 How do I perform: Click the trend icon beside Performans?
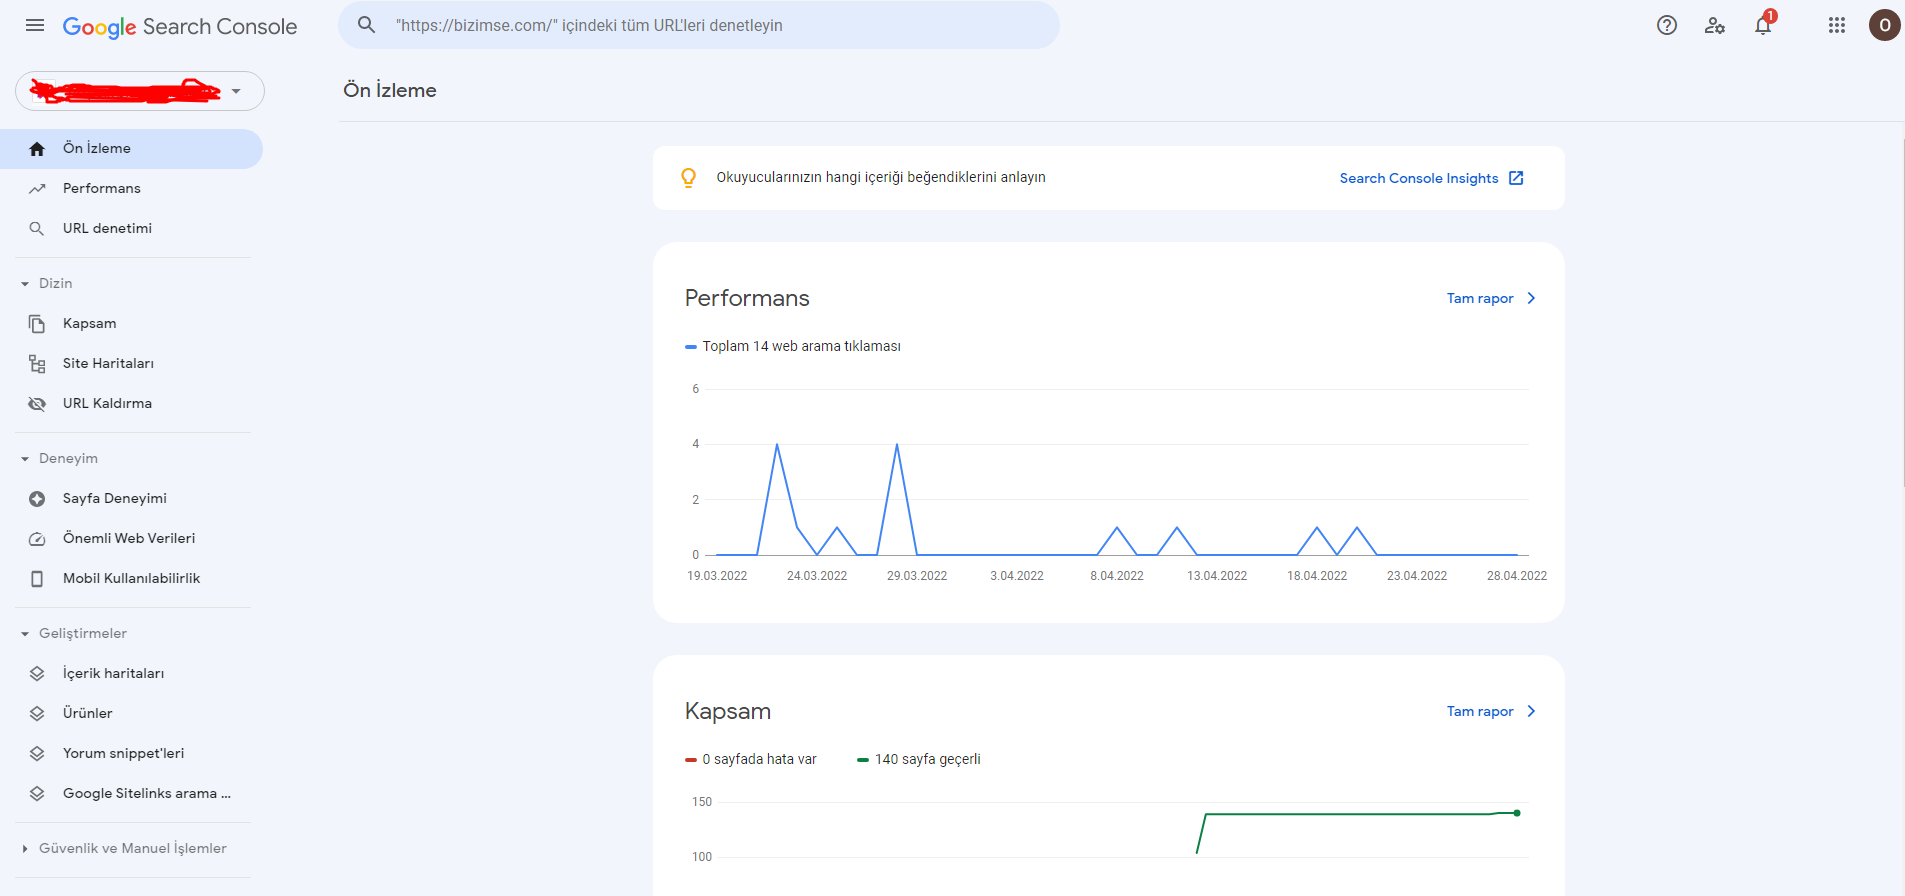[37, 189]
